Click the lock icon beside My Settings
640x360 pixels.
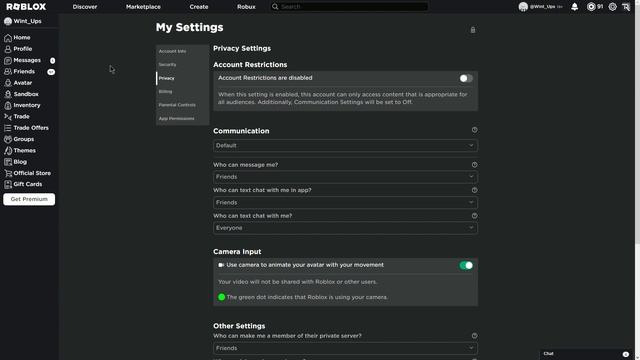[473, 30]
